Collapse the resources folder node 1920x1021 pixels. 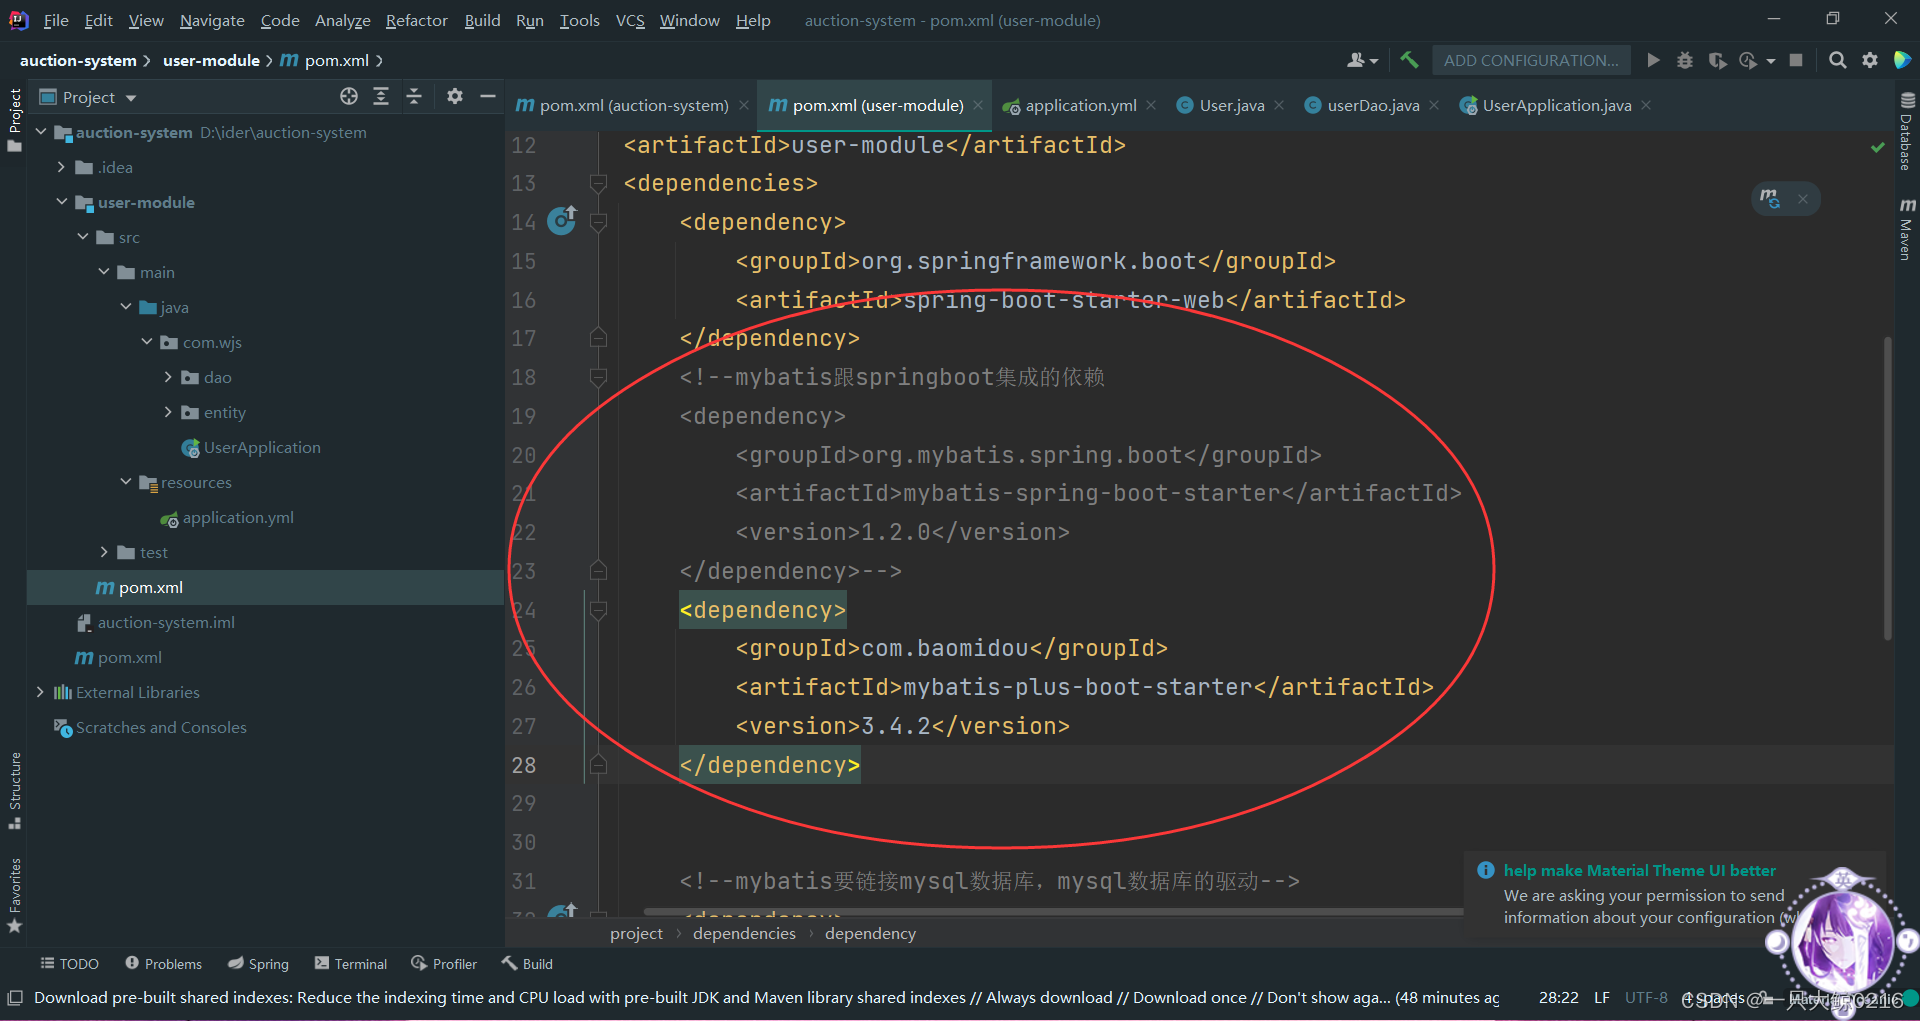(126, 482)
